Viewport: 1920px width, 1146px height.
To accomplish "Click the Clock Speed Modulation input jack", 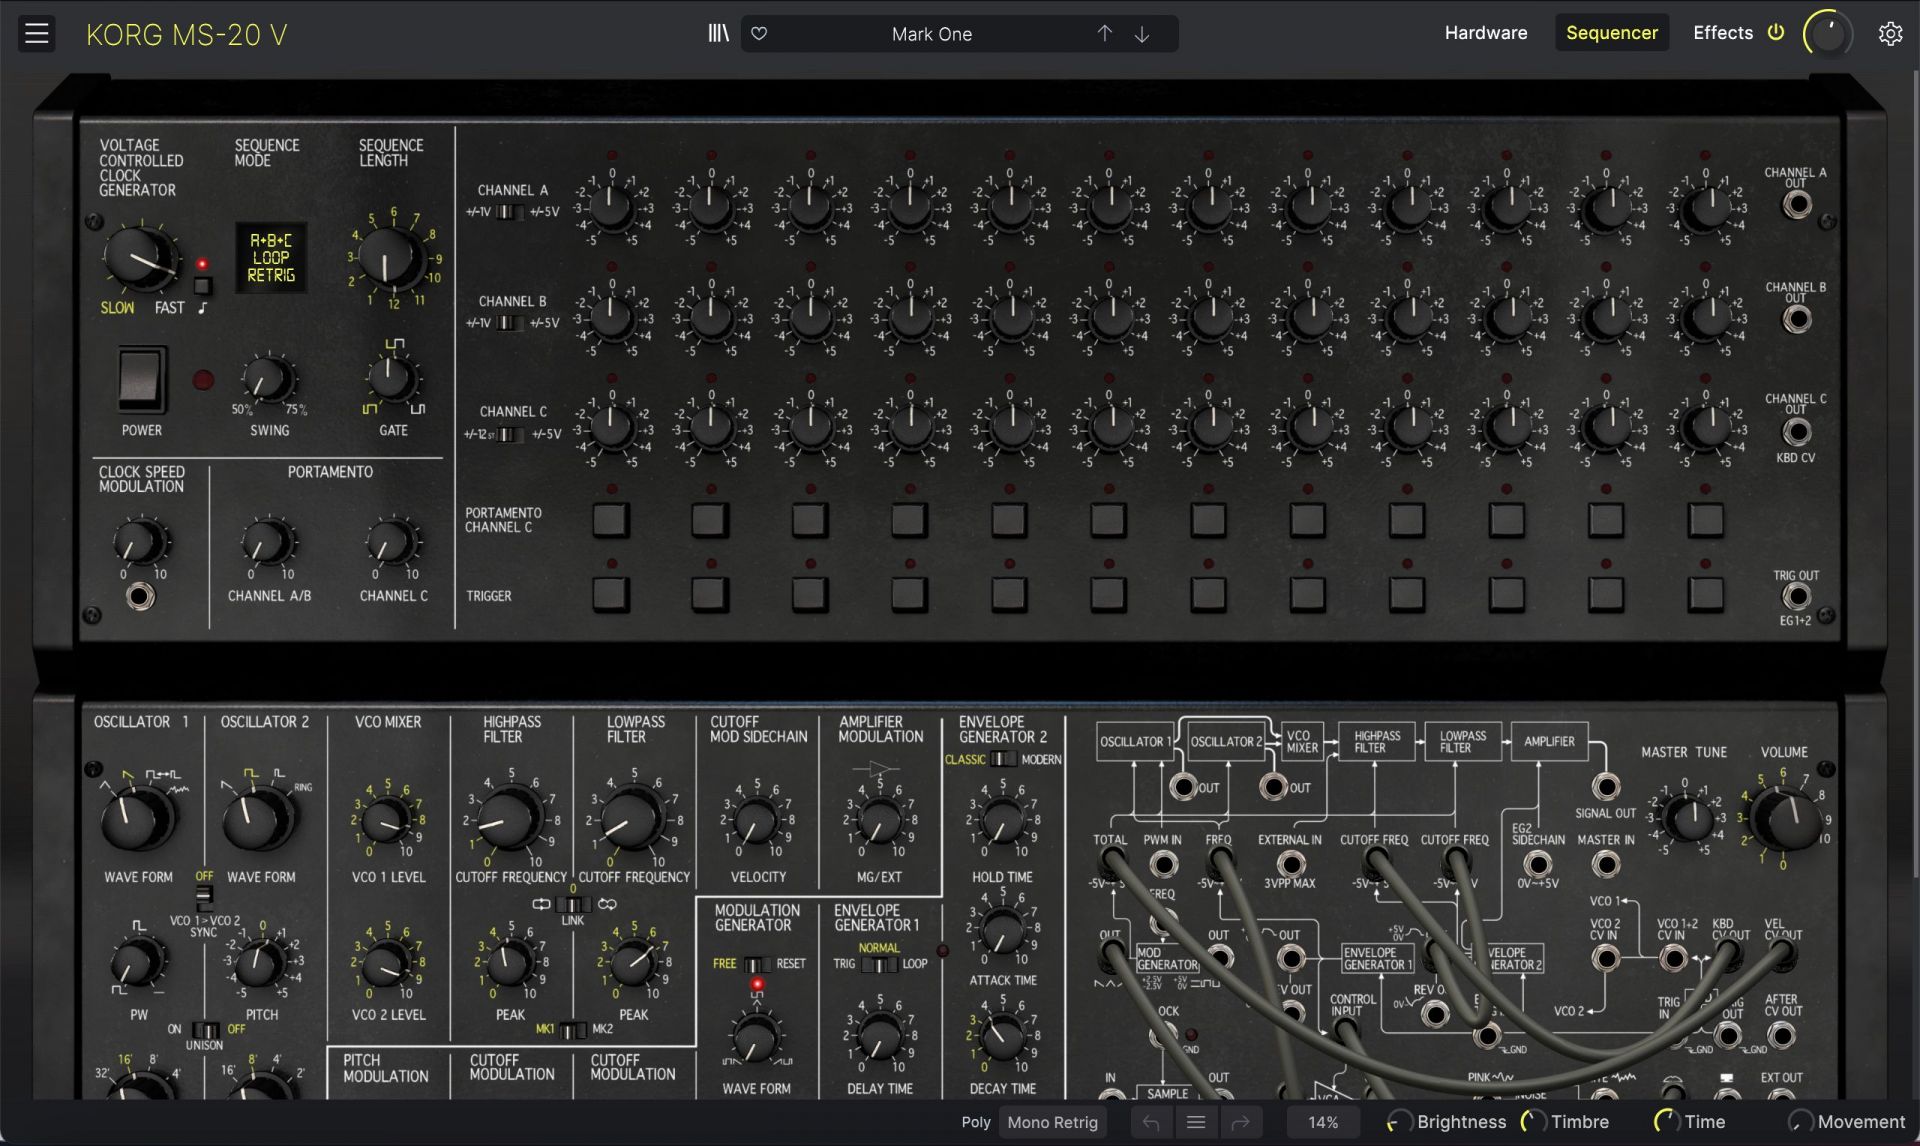I will click(140, 597).
